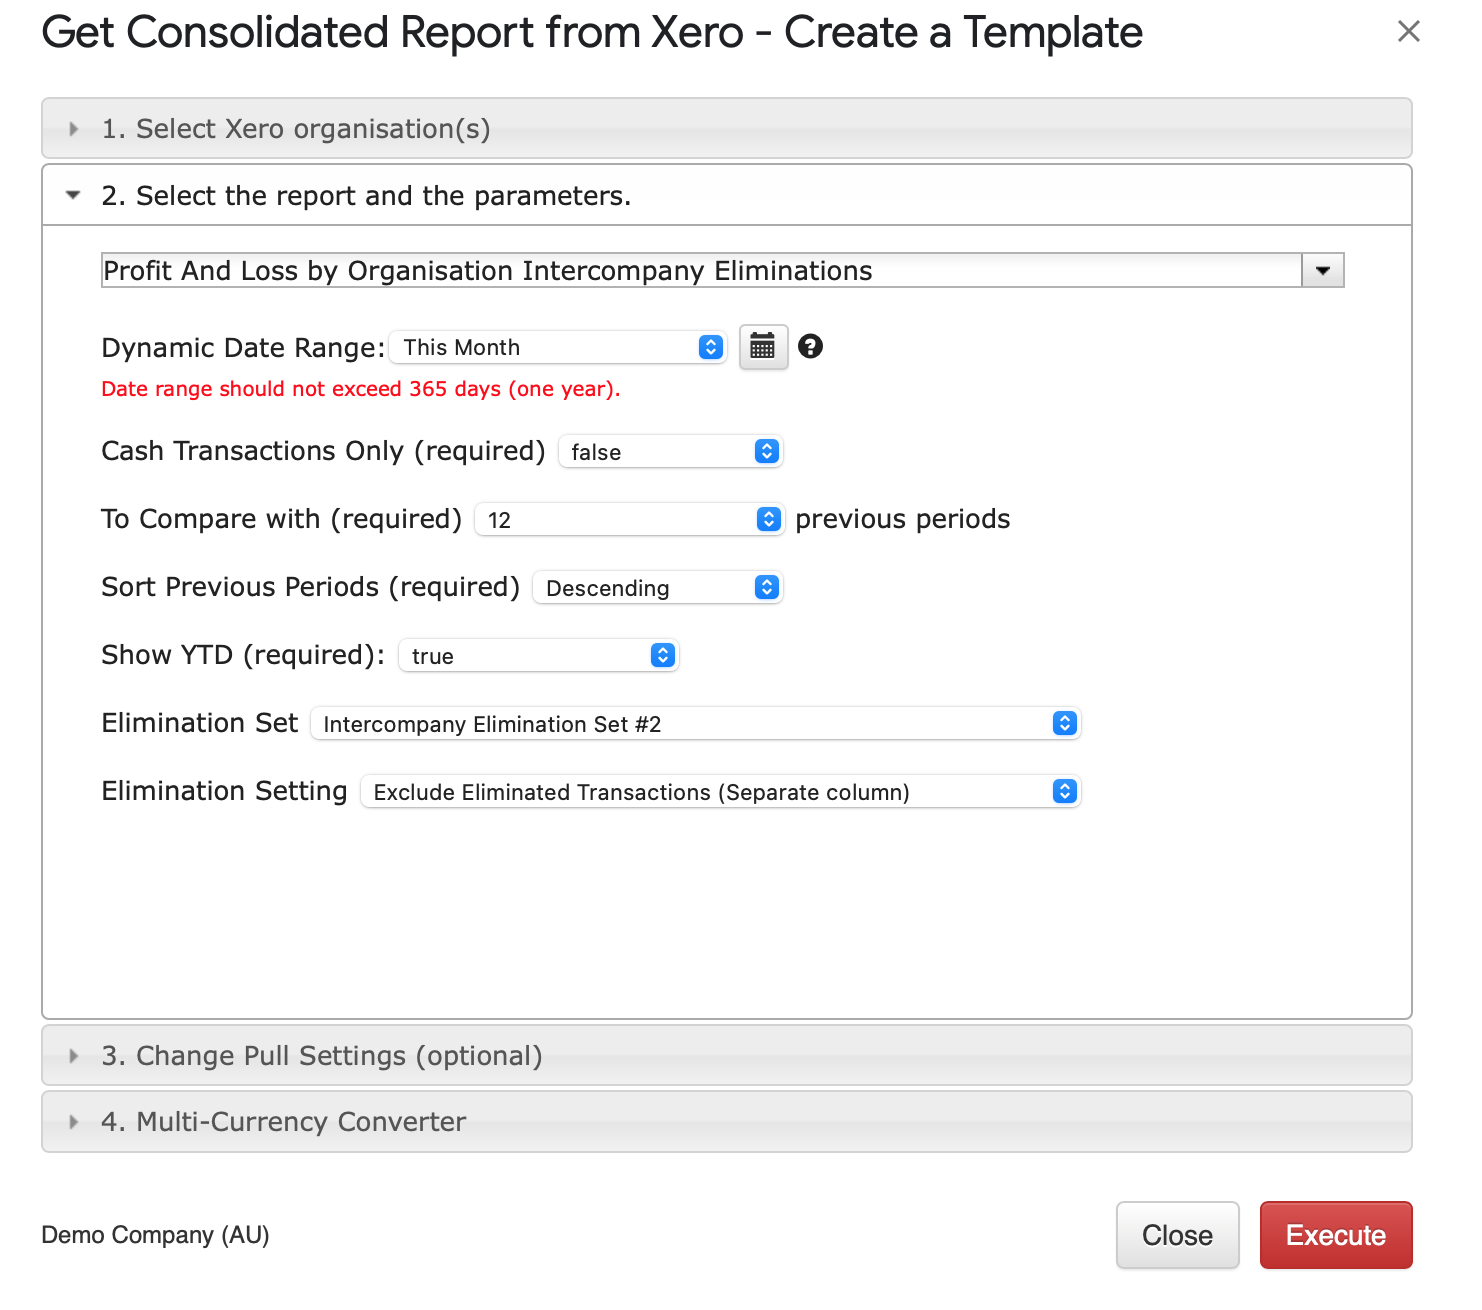Click the question mark help icon

click(x=811, y=346)
